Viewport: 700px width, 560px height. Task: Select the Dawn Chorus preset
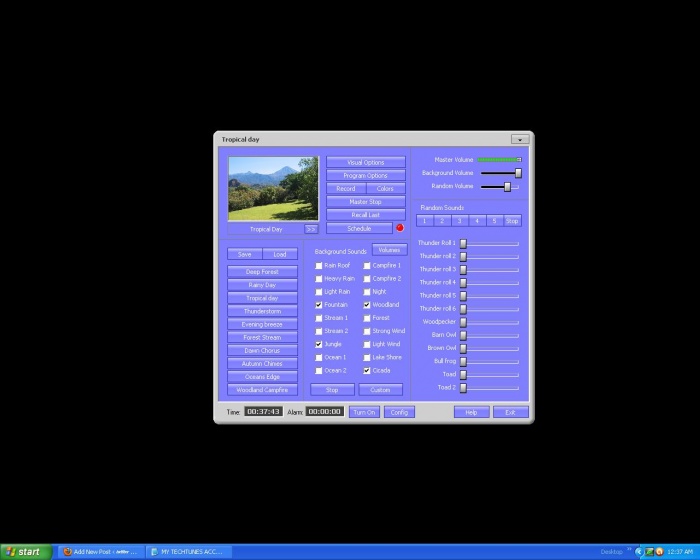262,351
